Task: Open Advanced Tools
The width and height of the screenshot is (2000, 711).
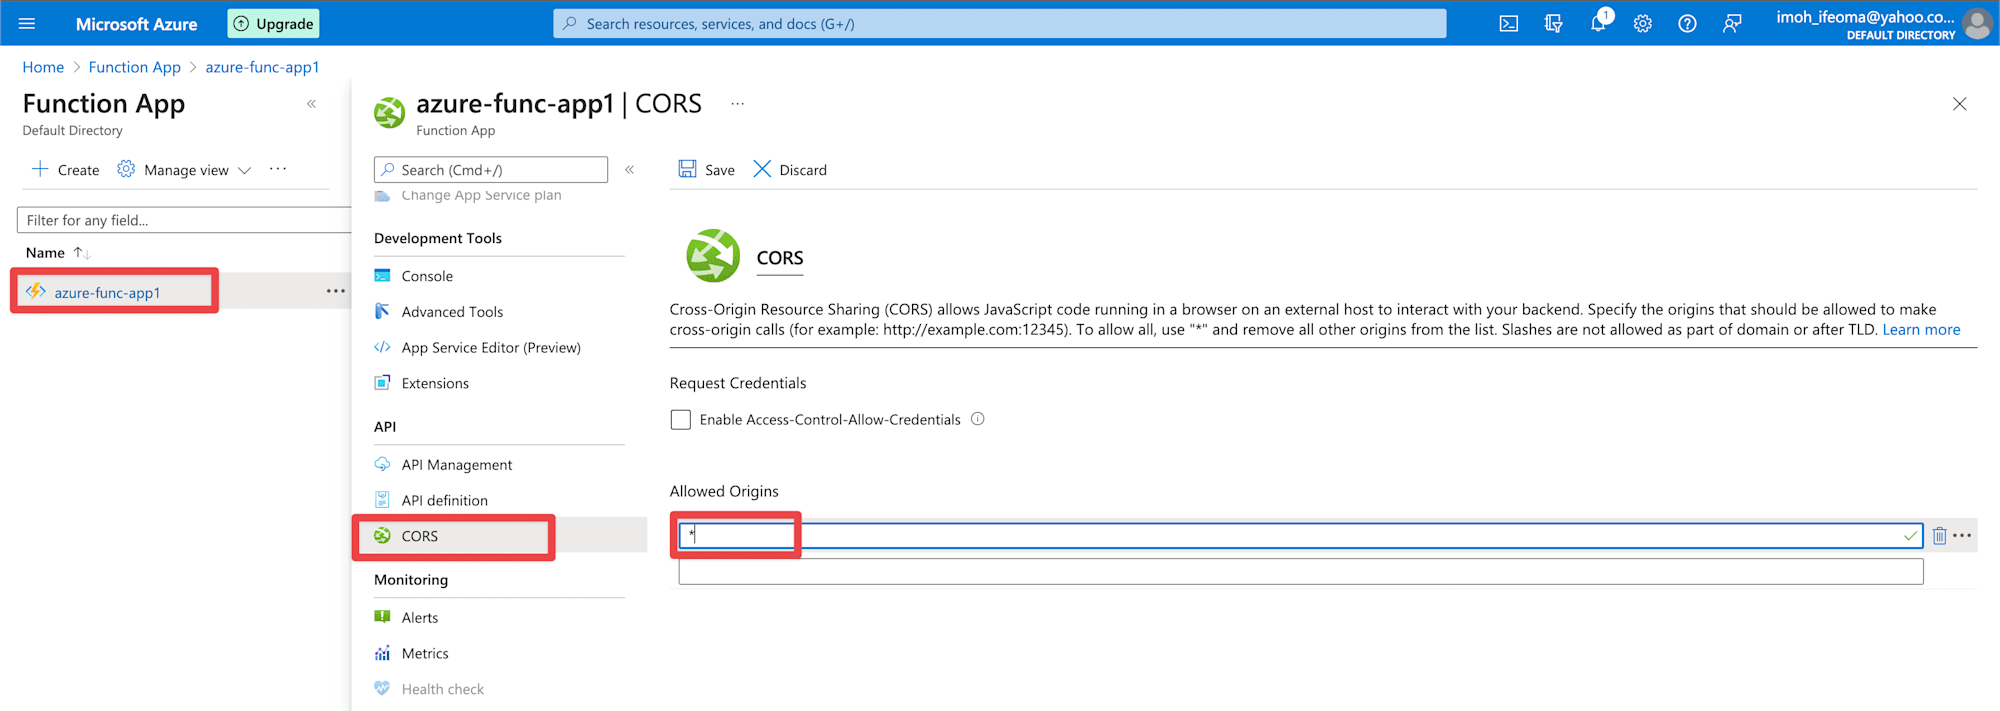Action: 452,312
